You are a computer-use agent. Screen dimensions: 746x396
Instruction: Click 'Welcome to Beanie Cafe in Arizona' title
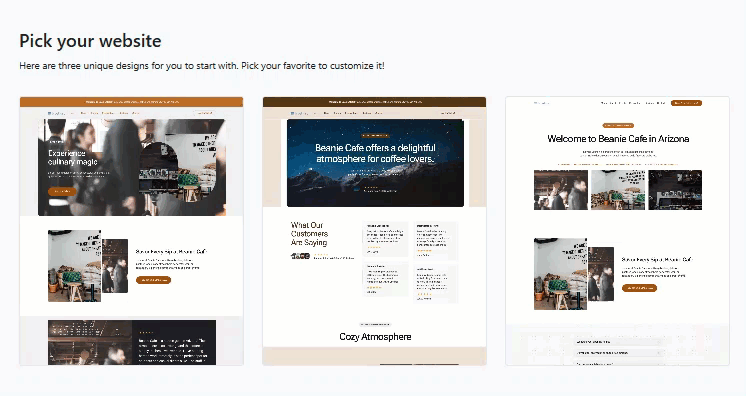tap(618, 139)
